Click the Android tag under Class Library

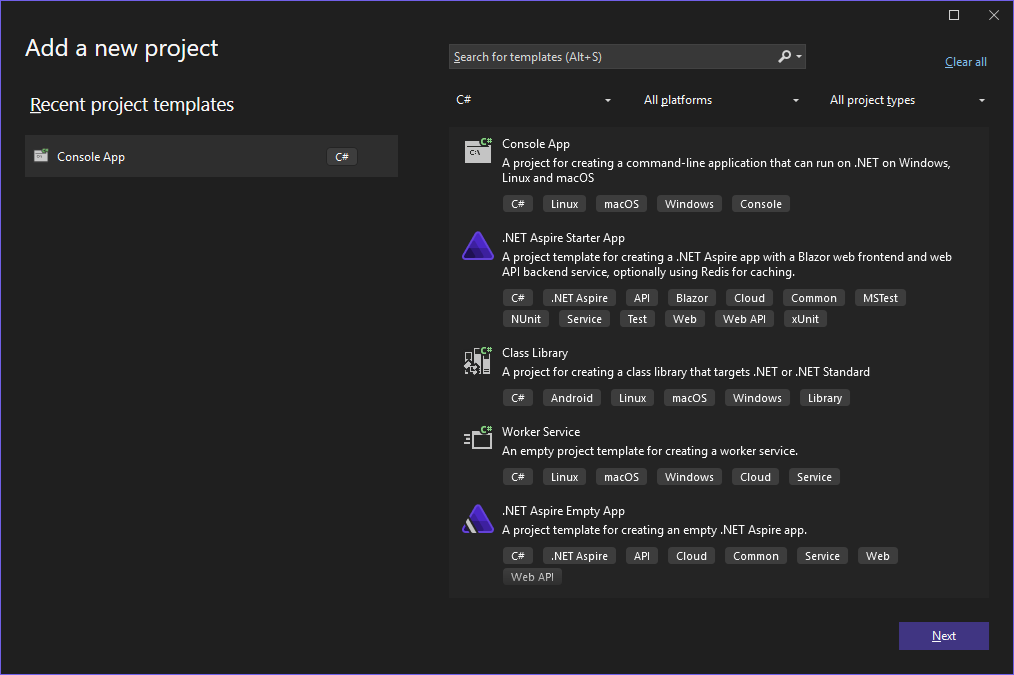pyautogui.click(x=572, y=398)
